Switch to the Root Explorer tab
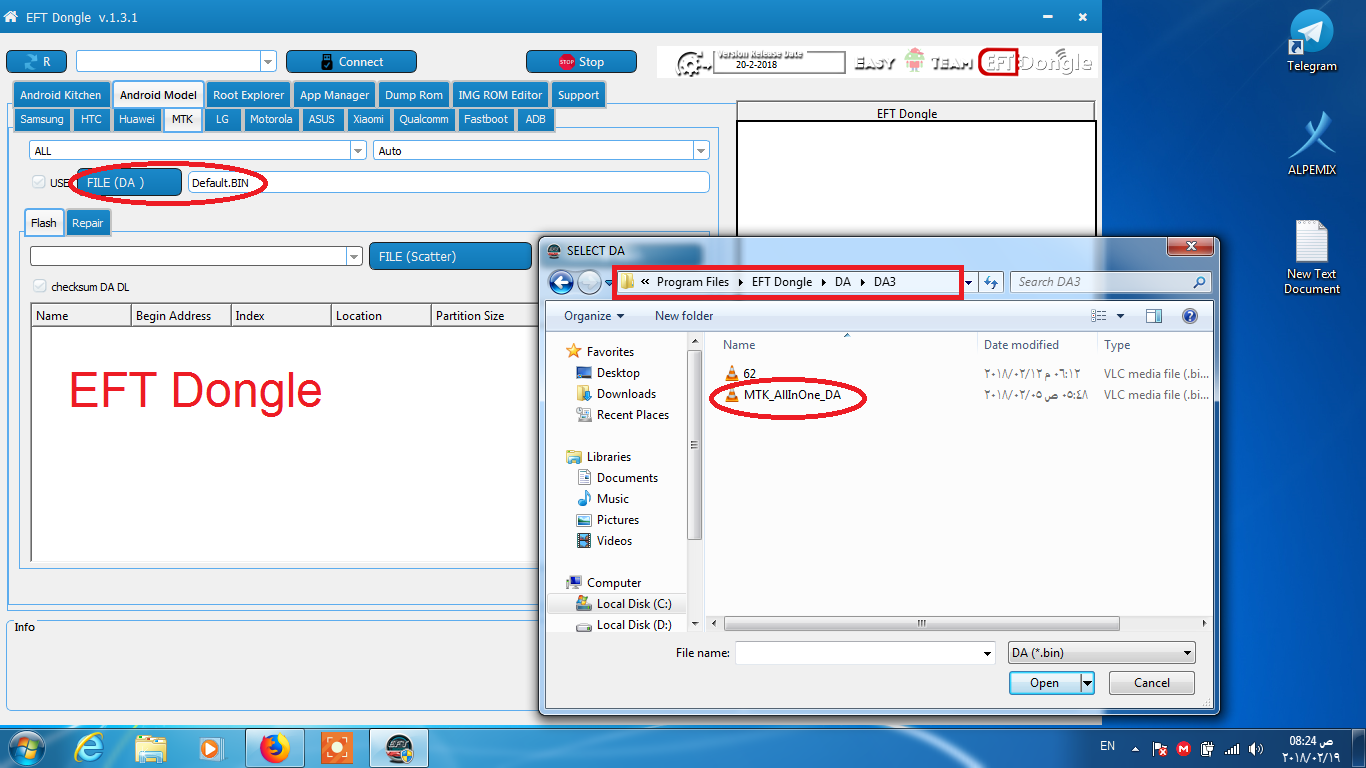 249,95
